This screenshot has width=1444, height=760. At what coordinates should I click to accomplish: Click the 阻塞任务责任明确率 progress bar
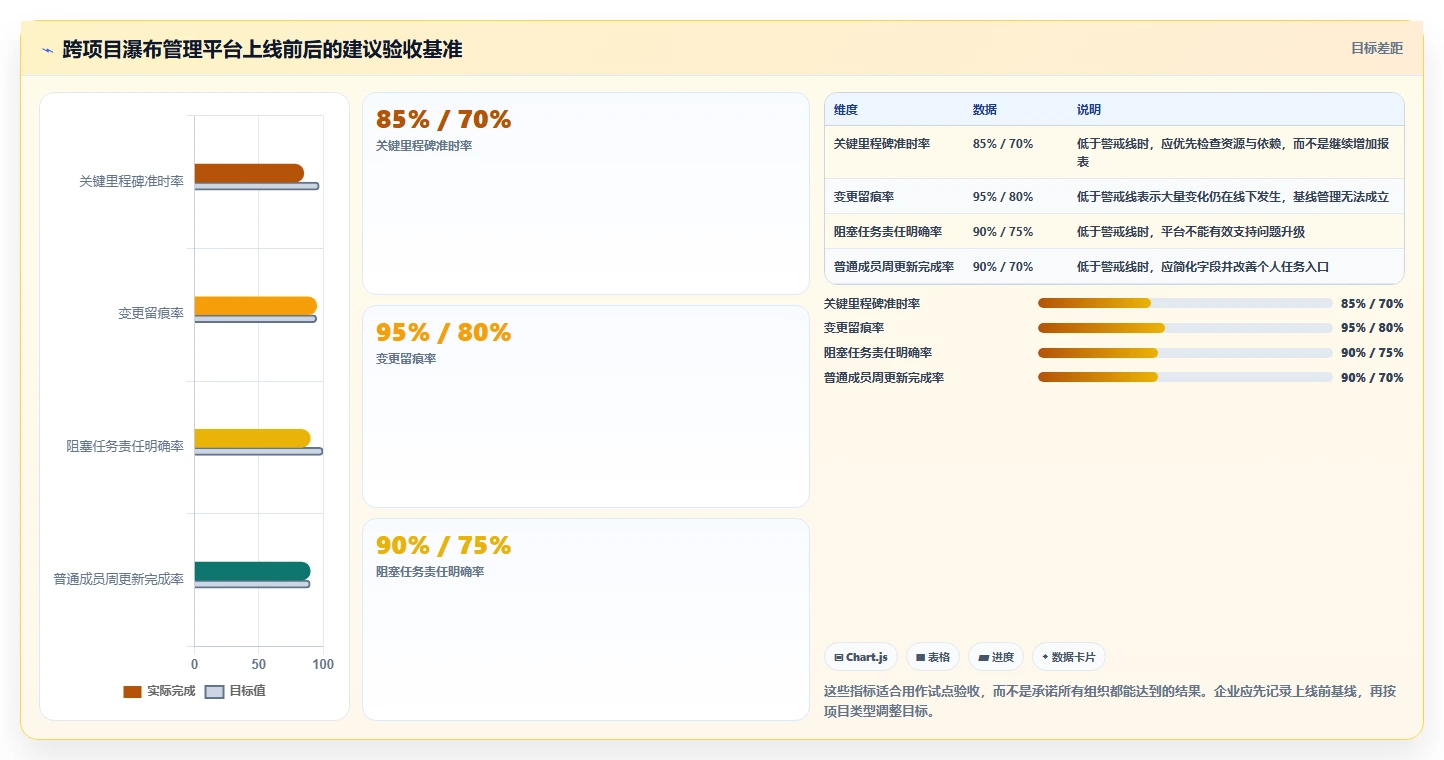1185,353
